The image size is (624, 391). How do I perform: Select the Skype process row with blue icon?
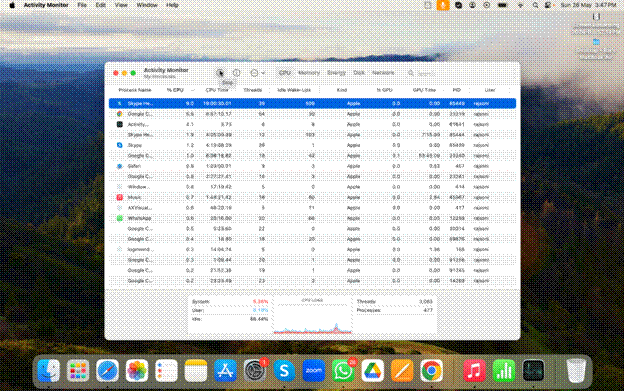coord(312,145)
